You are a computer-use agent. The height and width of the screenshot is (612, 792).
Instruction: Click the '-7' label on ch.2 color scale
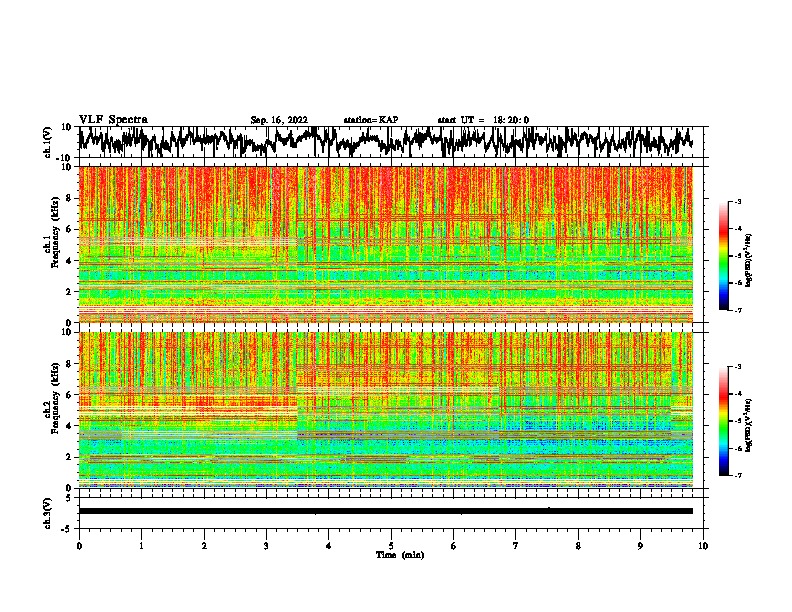click(738, 475)
